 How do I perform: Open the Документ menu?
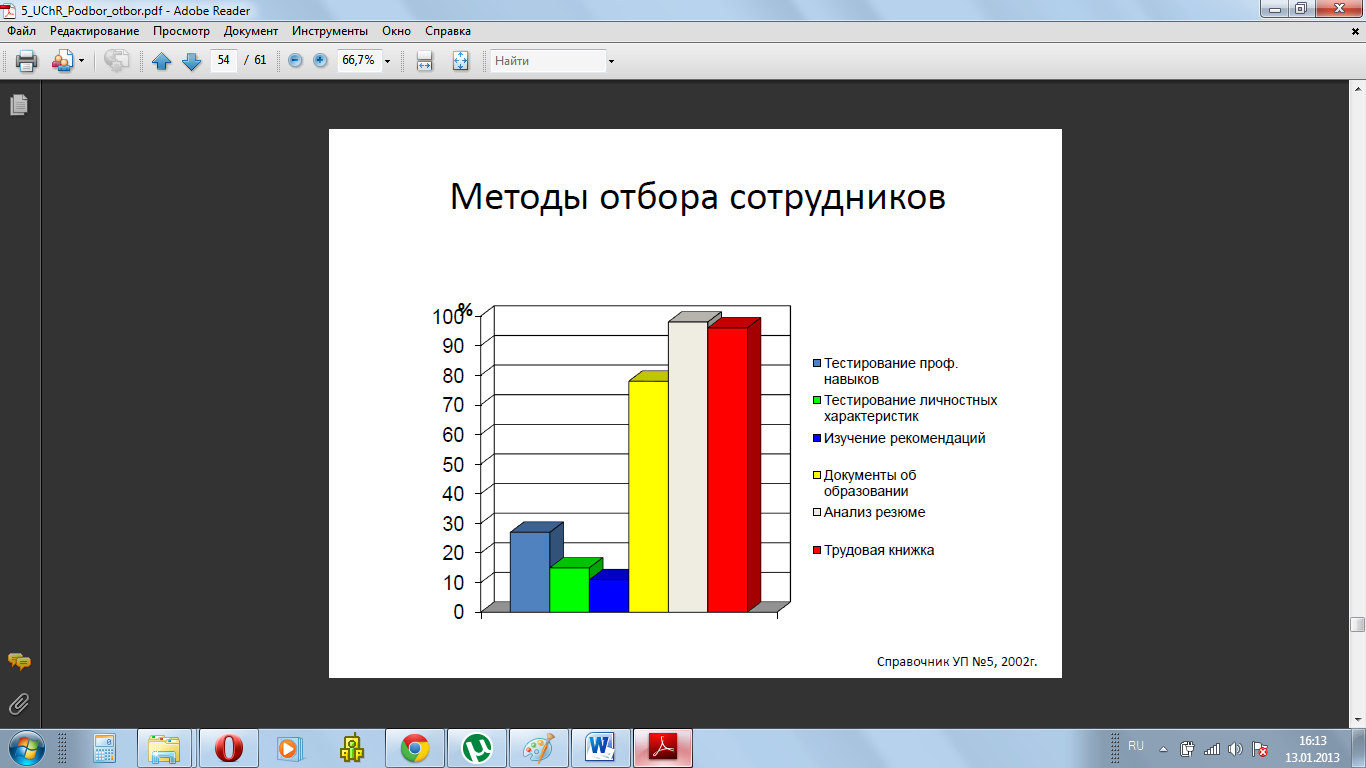tap(251, 31)
